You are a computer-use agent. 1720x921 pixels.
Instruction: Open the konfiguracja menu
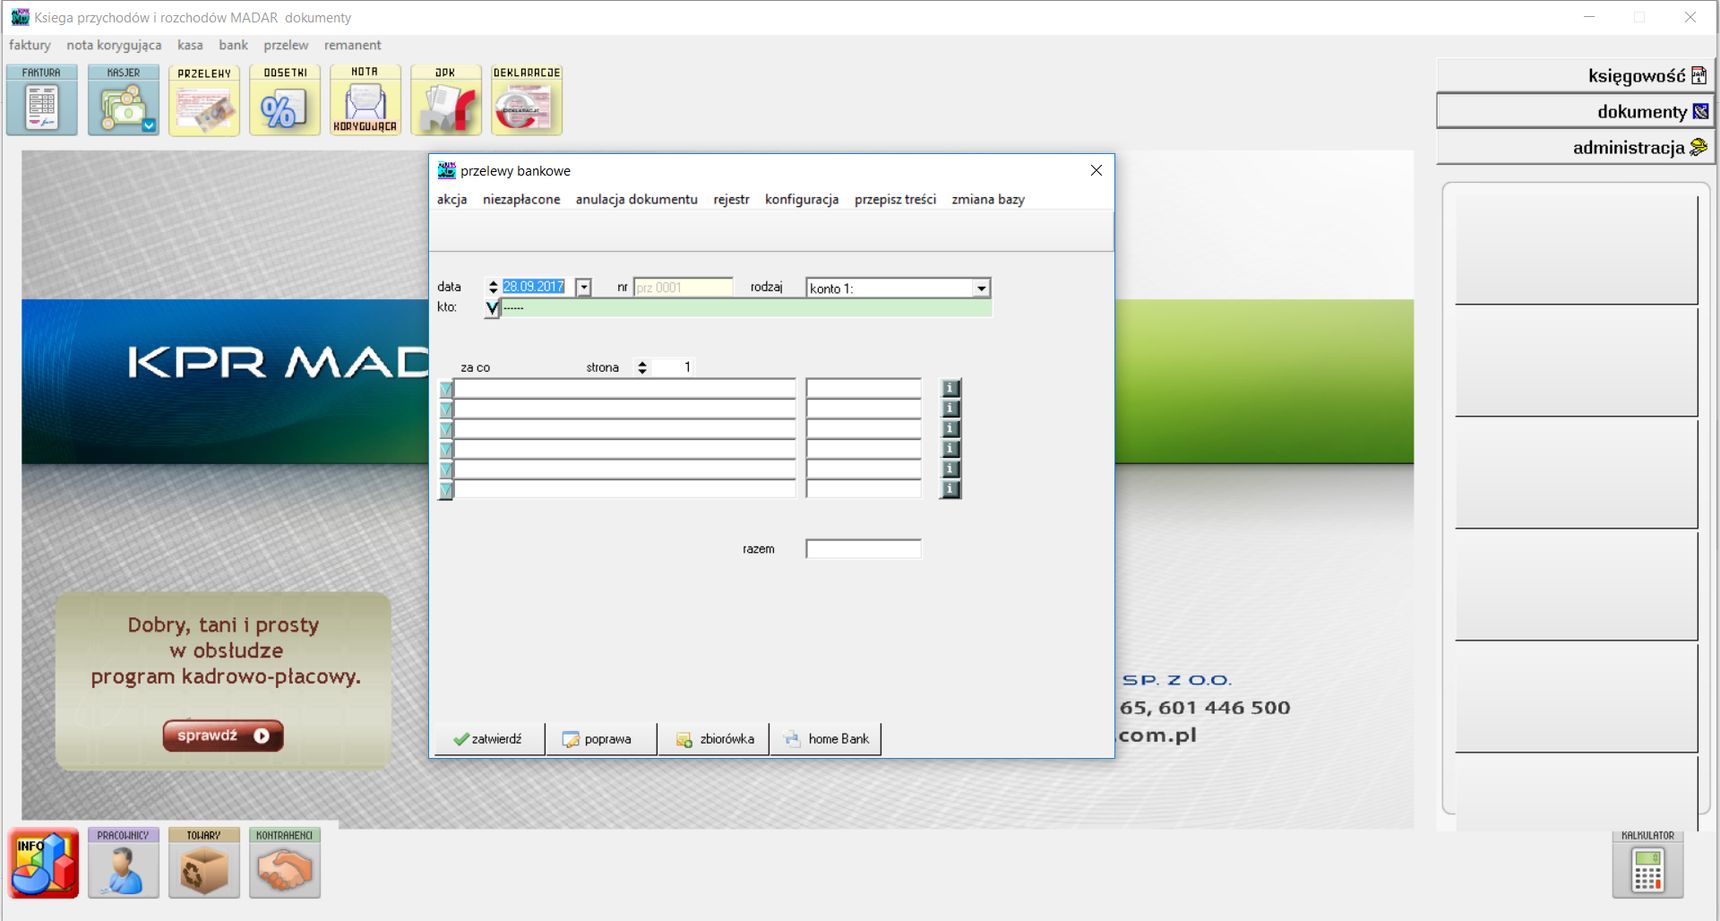click(802, 199)
